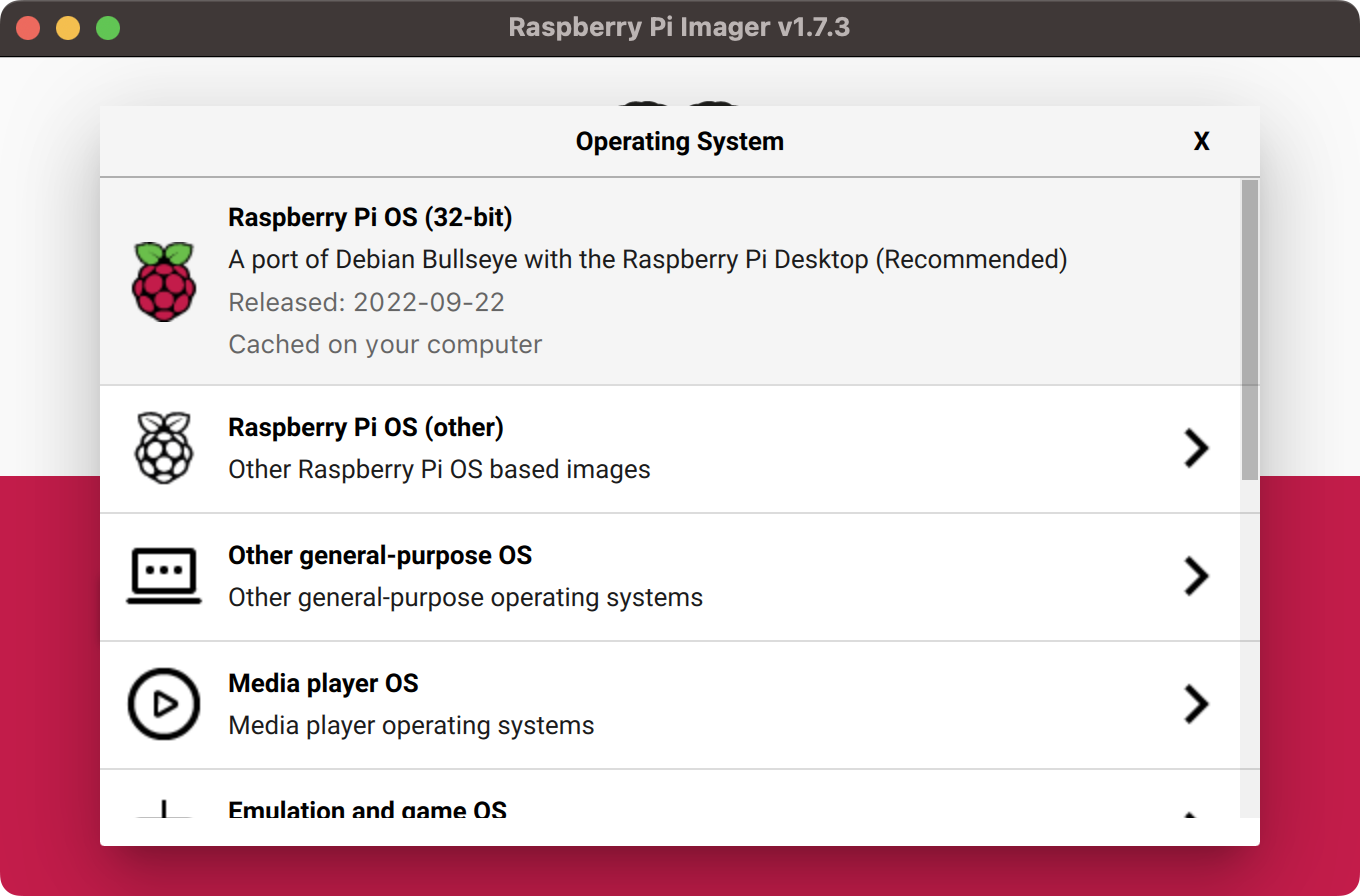Image resolution: width=1360 pixels, height=896 pixels.
Task: Click the OS list vertical scrollbar thumb
Action: [x=1250, y=330]
